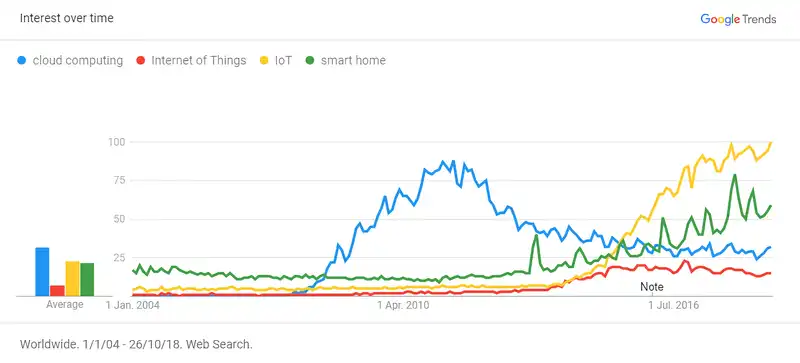Click the 1 Jan. 2004 axis label

pos(132,305)
